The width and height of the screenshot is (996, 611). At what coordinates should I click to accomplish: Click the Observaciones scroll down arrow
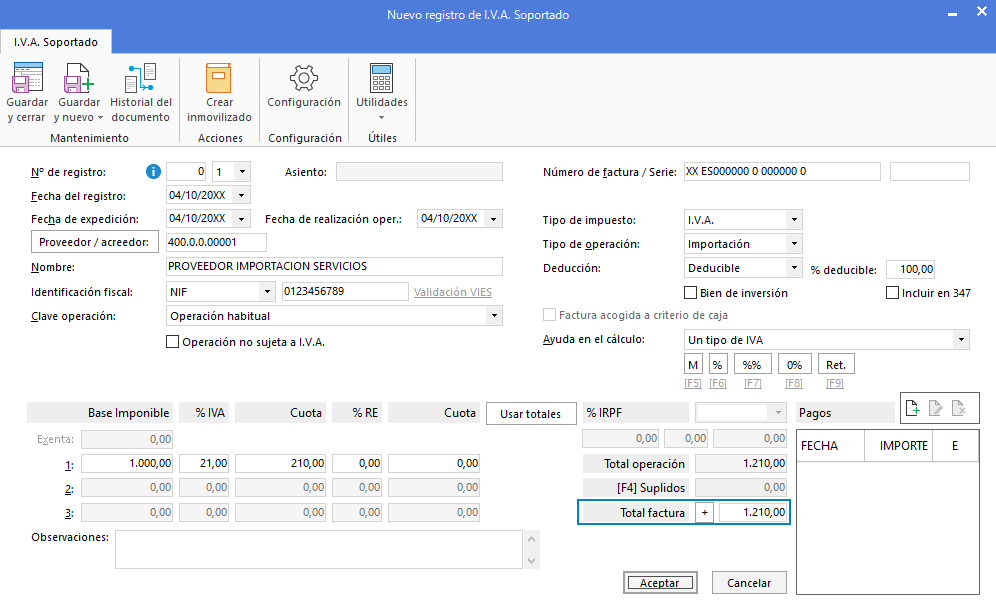532,560
